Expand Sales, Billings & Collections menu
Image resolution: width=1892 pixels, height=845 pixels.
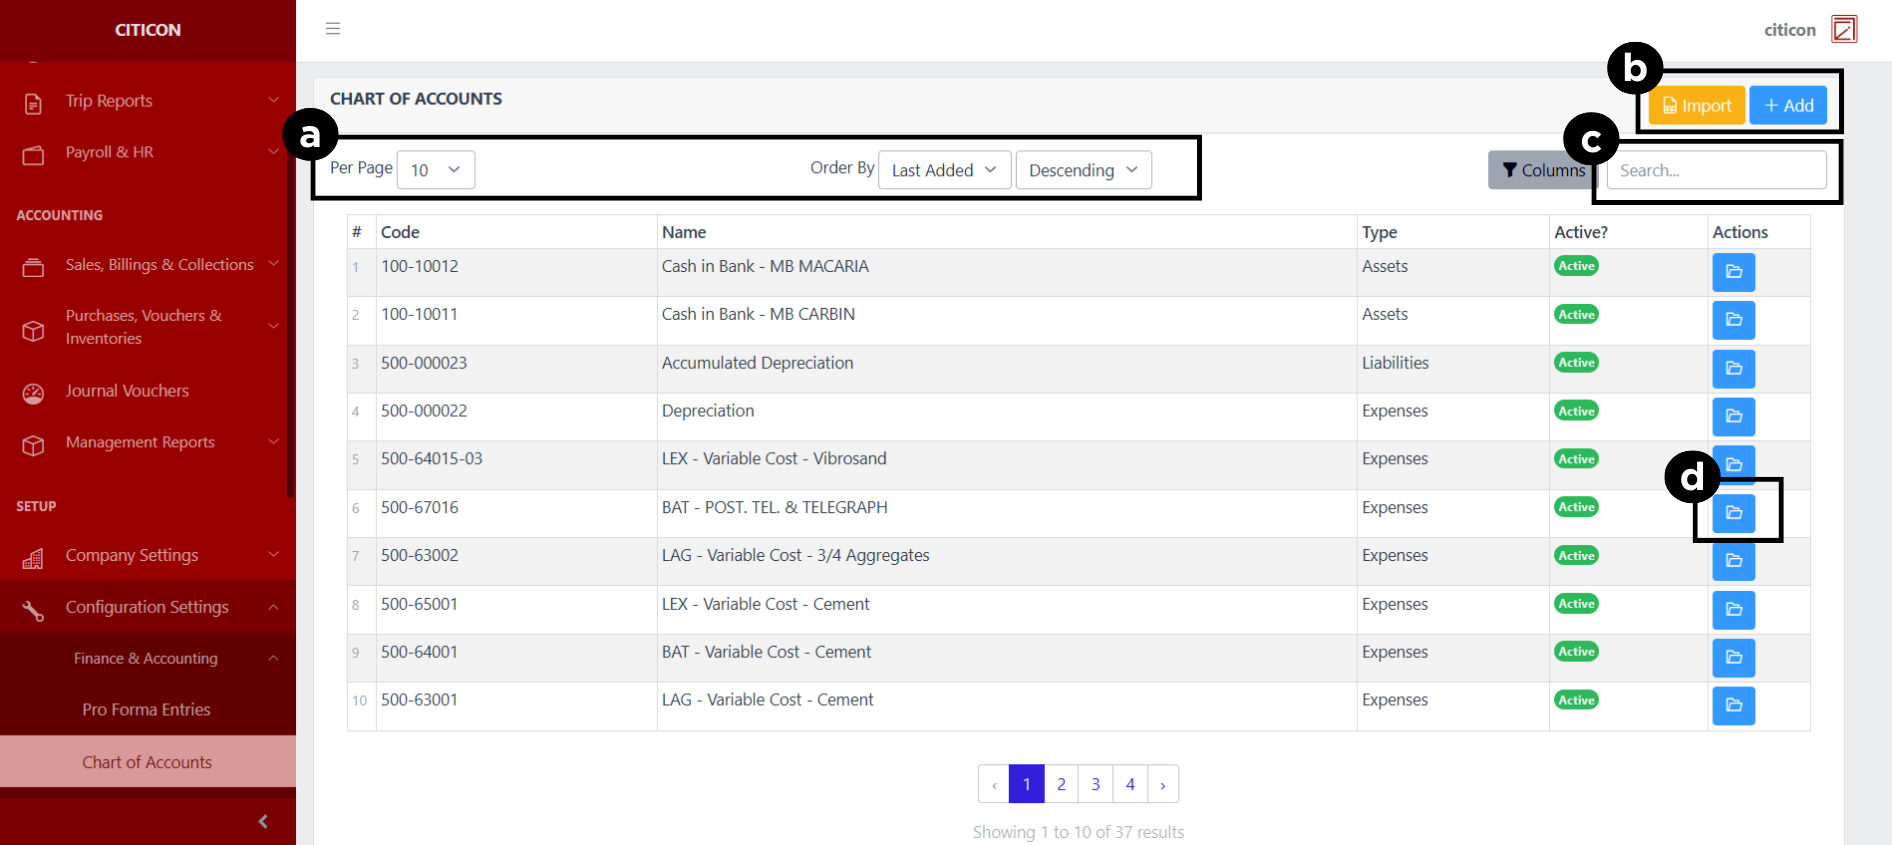point(147,265)
